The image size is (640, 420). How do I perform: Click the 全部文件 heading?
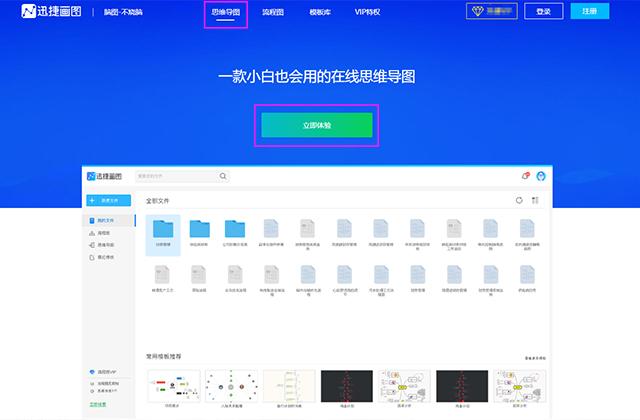(x=158, y=201)
